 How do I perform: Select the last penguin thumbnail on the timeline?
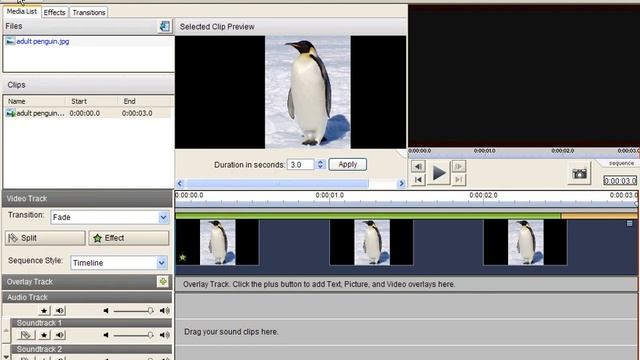click(x=526, y=242)
